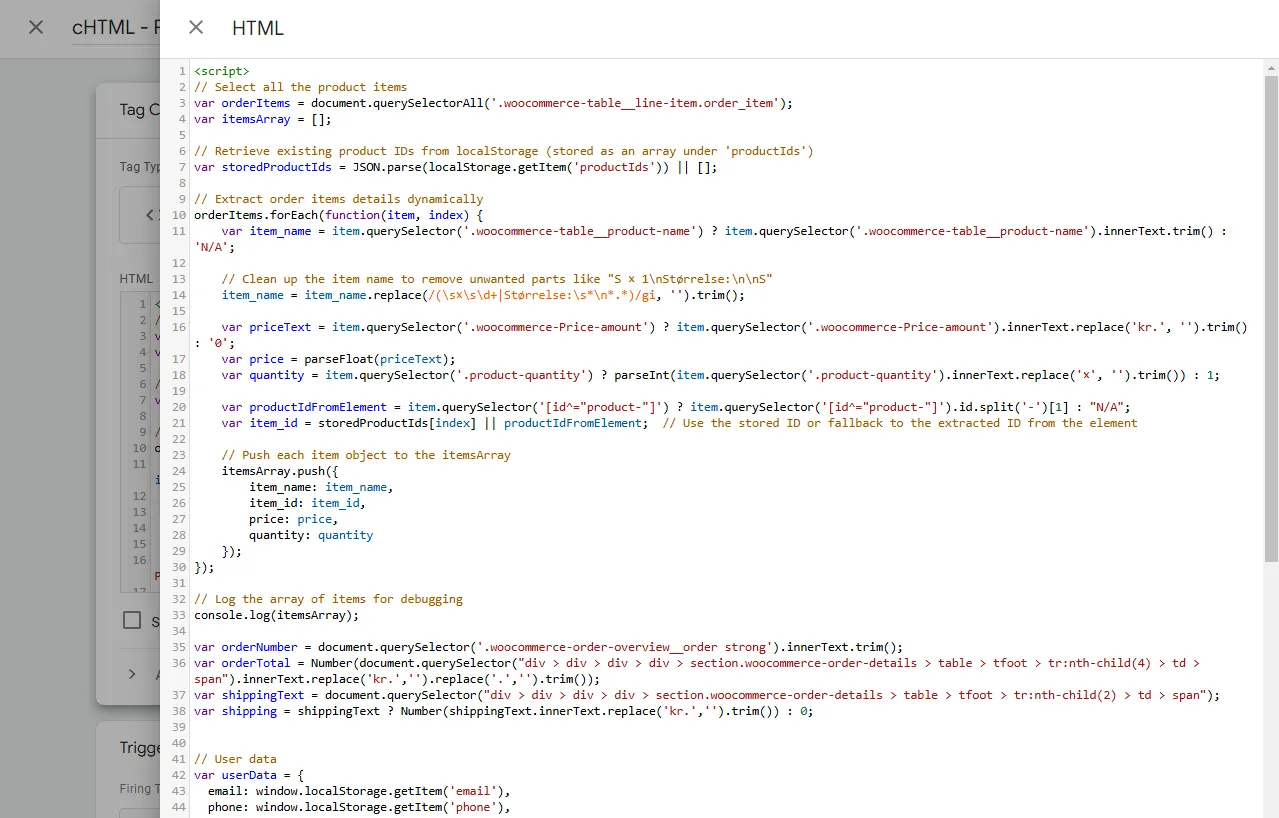Click the HTML panel title

[x=258, y=28]
